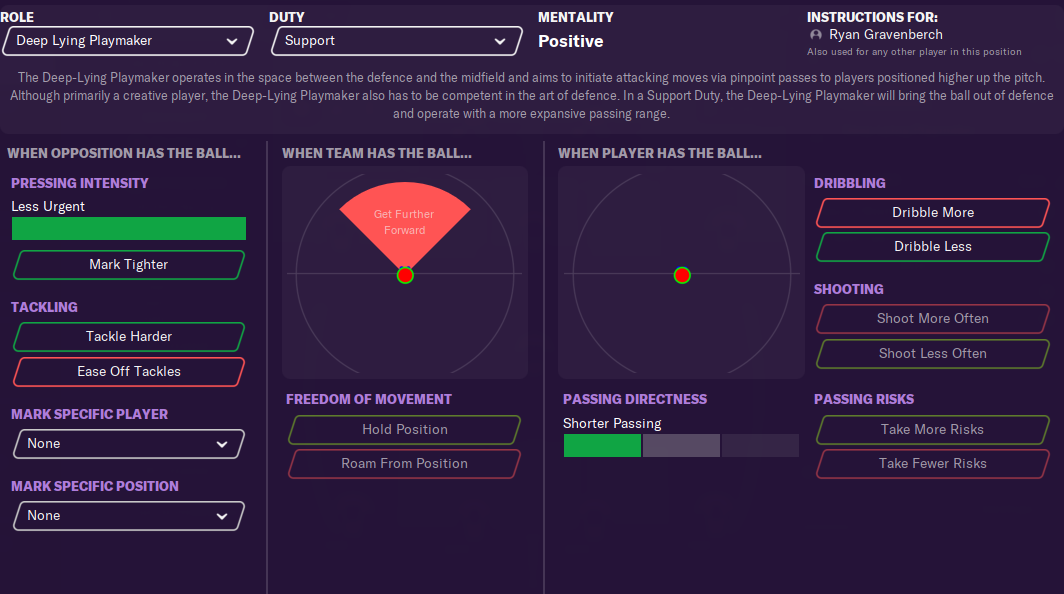Click the red dot in player-has-ball diagram
The height and width of the screenshot is (594, 1064).
click(682, 275)
